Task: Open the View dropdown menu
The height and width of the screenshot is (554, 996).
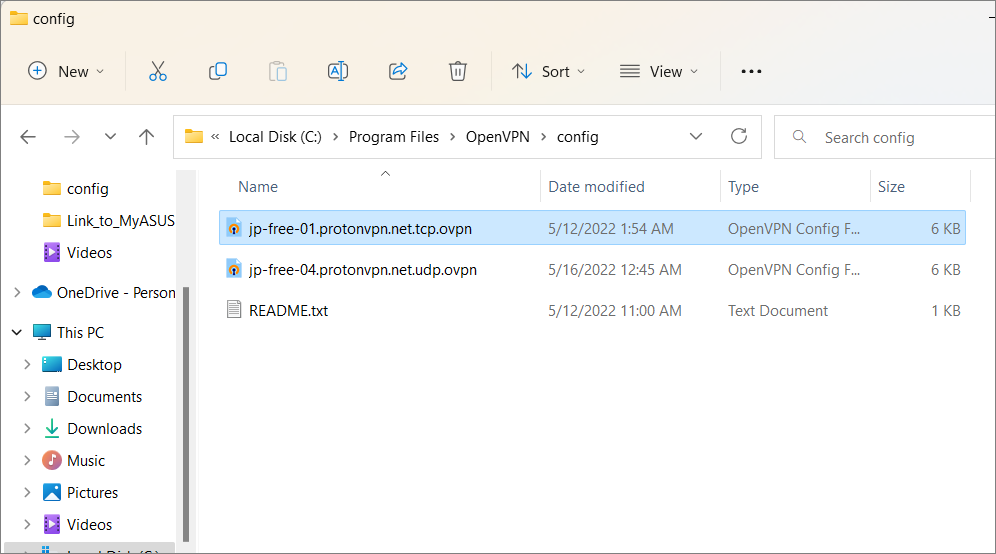Action: coord(659,71)
